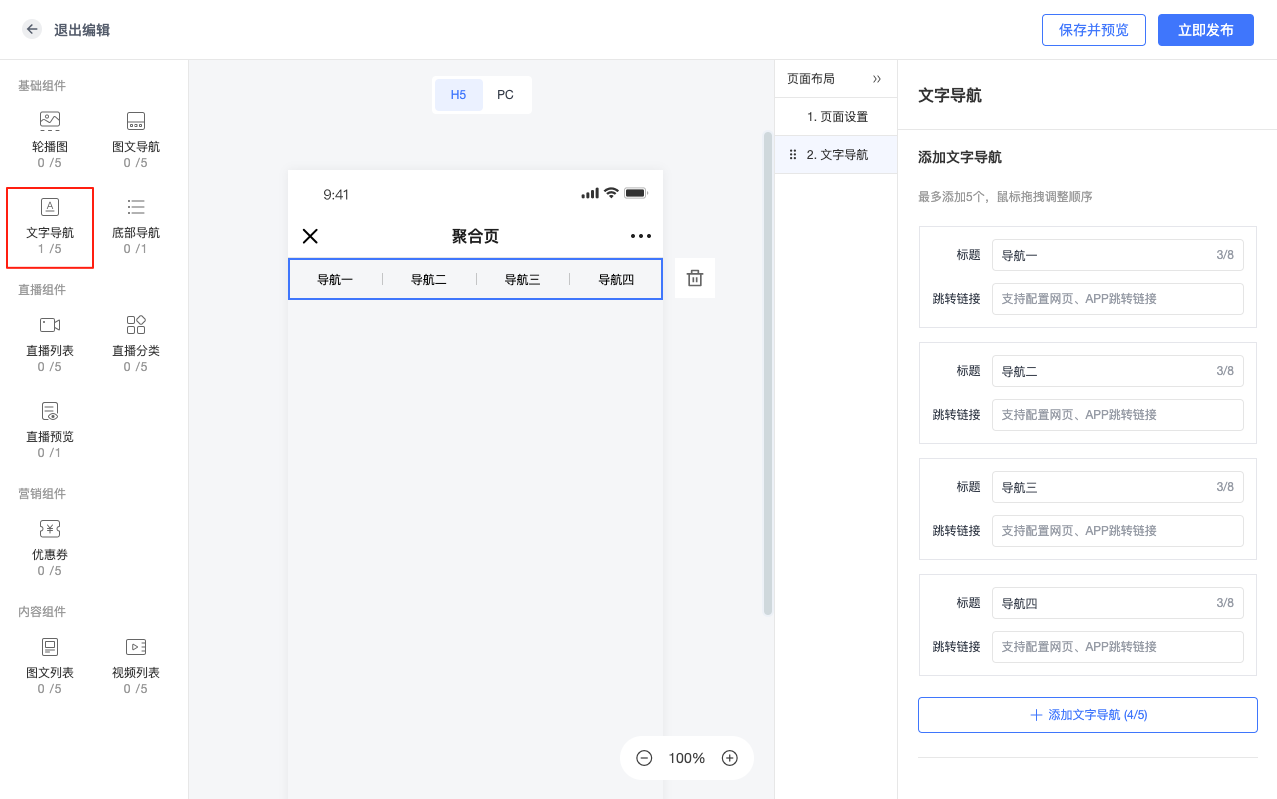
Task: Zoom out with the minus icon
Action: point(644,758)
